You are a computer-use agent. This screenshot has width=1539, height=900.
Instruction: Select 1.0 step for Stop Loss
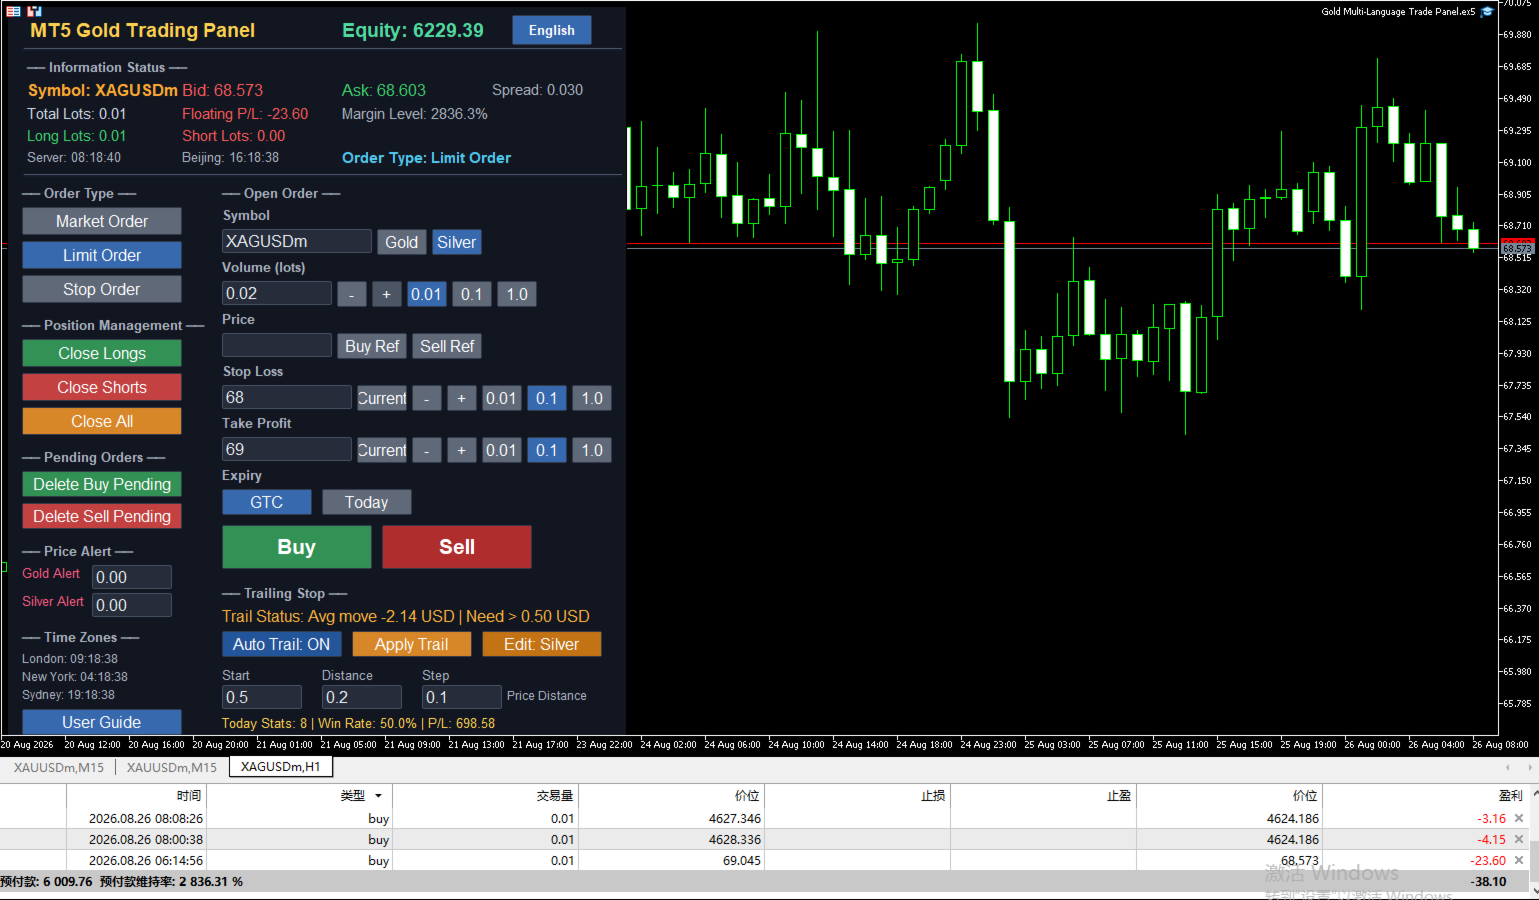coord(592,398)
